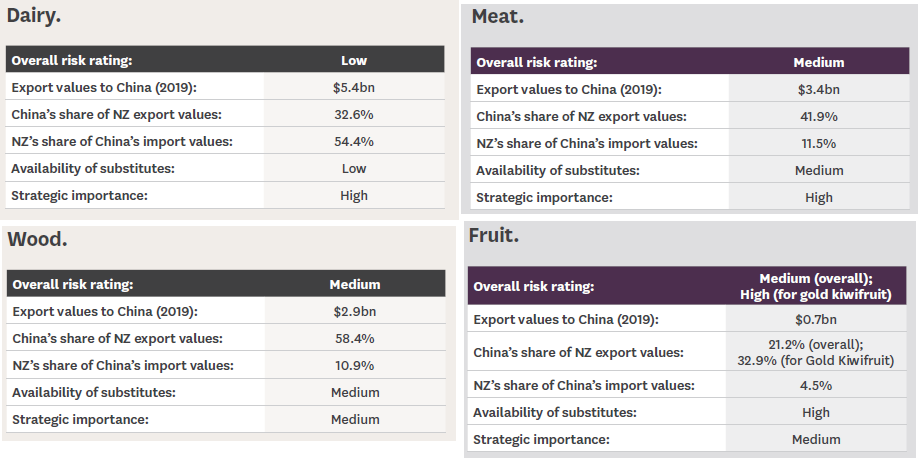Click the 10.9% Wood import share value
Viewport: 922px width, 462px height.
(355, 365)
